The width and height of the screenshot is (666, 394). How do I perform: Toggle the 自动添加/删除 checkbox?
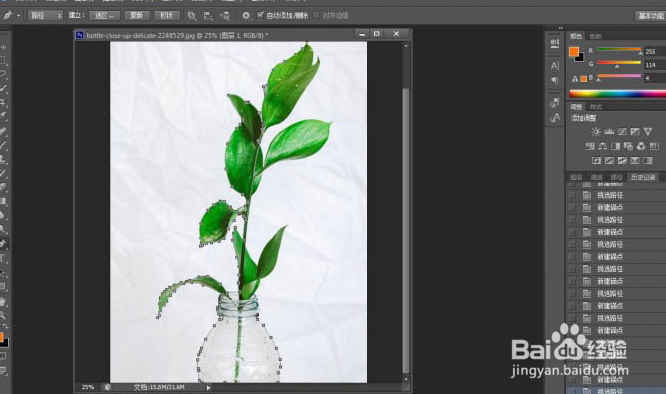click(x=260, y=15)
